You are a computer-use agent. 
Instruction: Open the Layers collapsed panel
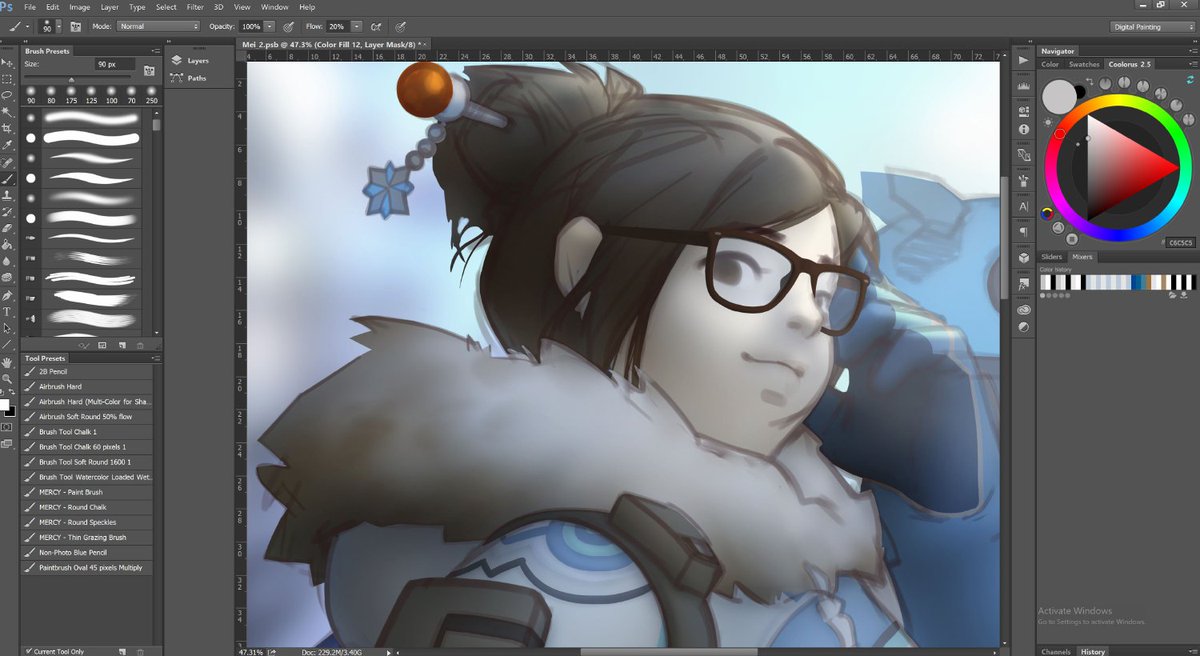(190, 60)
